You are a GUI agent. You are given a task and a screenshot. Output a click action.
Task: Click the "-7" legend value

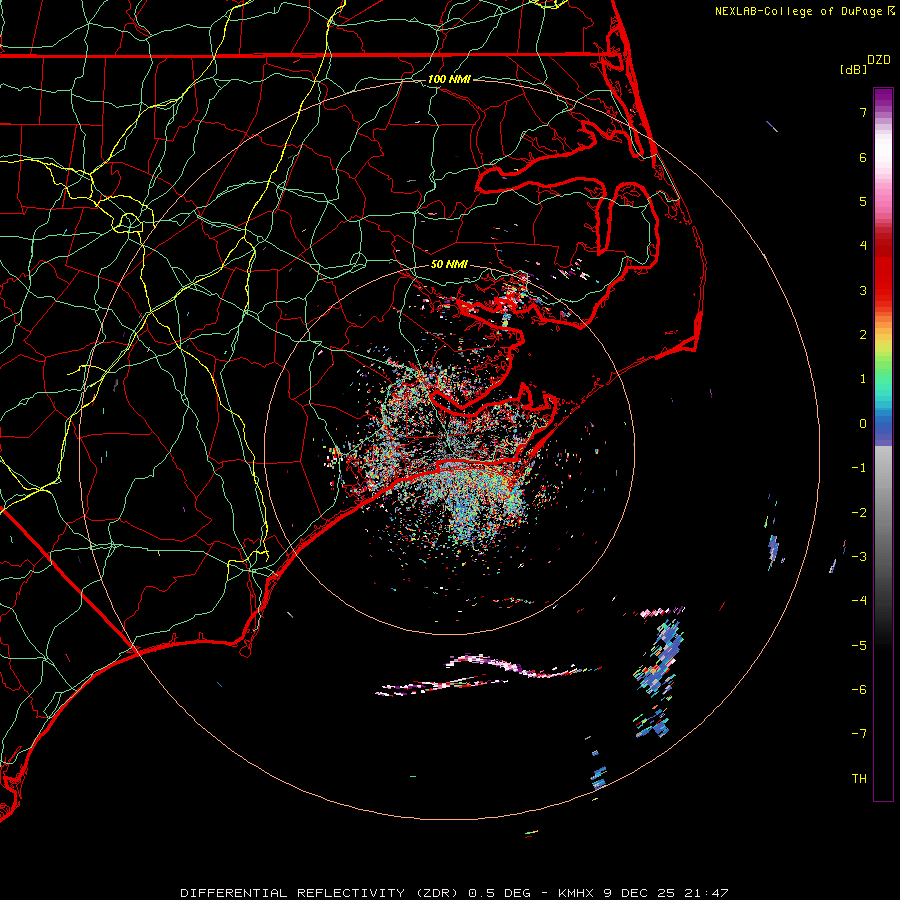(x=859, y=734)
